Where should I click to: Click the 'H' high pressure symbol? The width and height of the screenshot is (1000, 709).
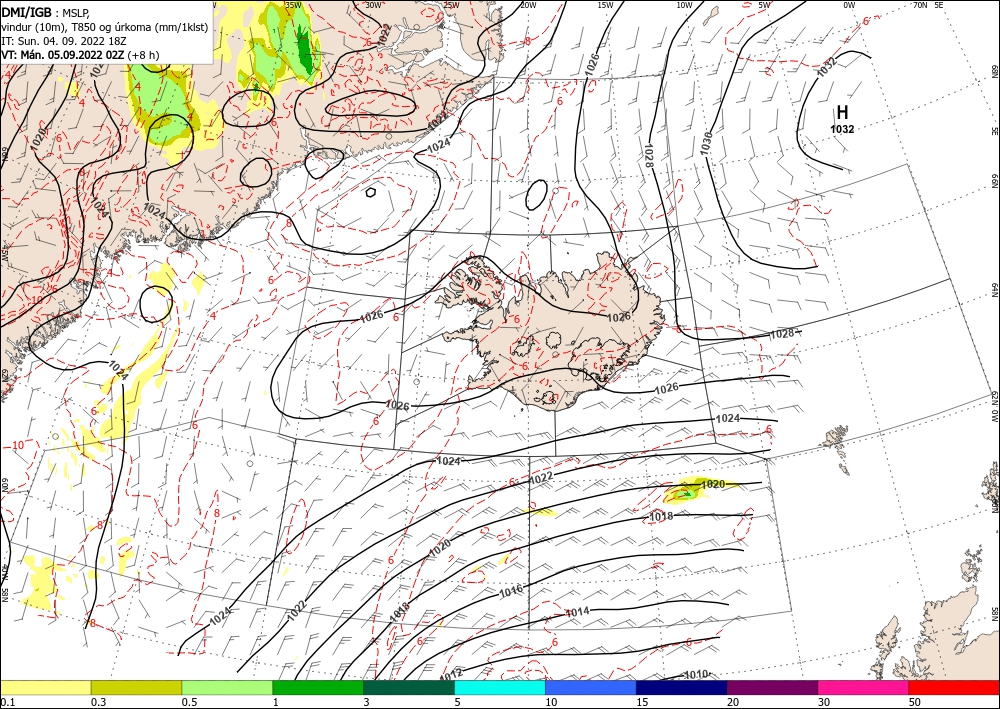pyautogui.click(x=842, y=112)
